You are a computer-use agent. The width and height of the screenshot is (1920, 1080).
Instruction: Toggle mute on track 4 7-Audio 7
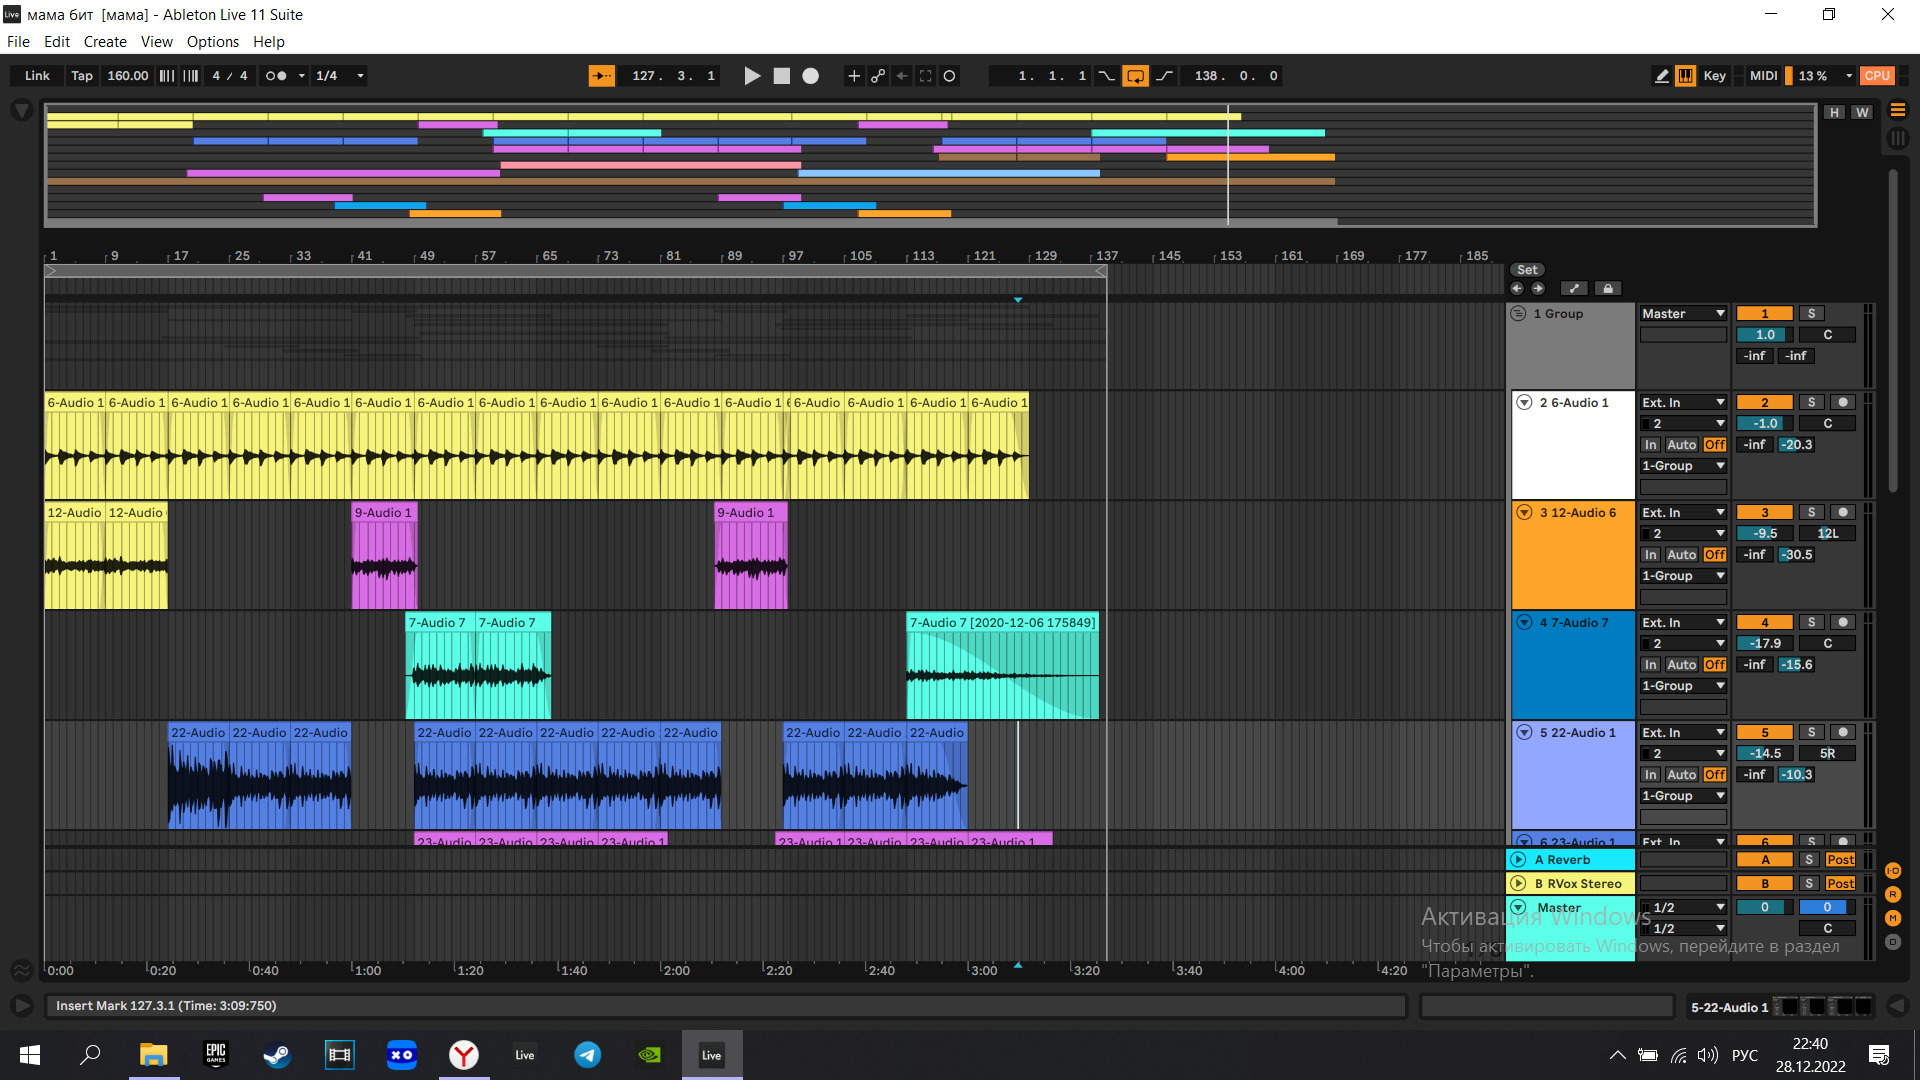[x=1764, y=620]
